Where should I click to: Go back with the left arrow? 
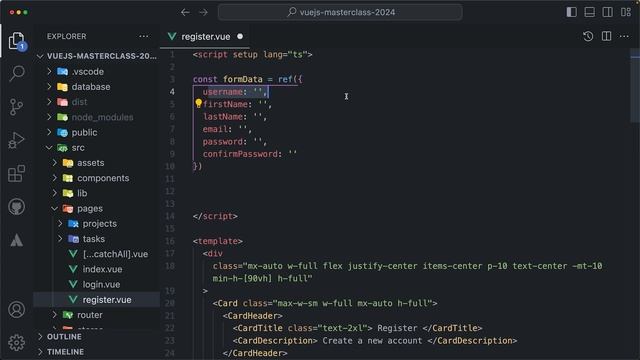point(185,12)
